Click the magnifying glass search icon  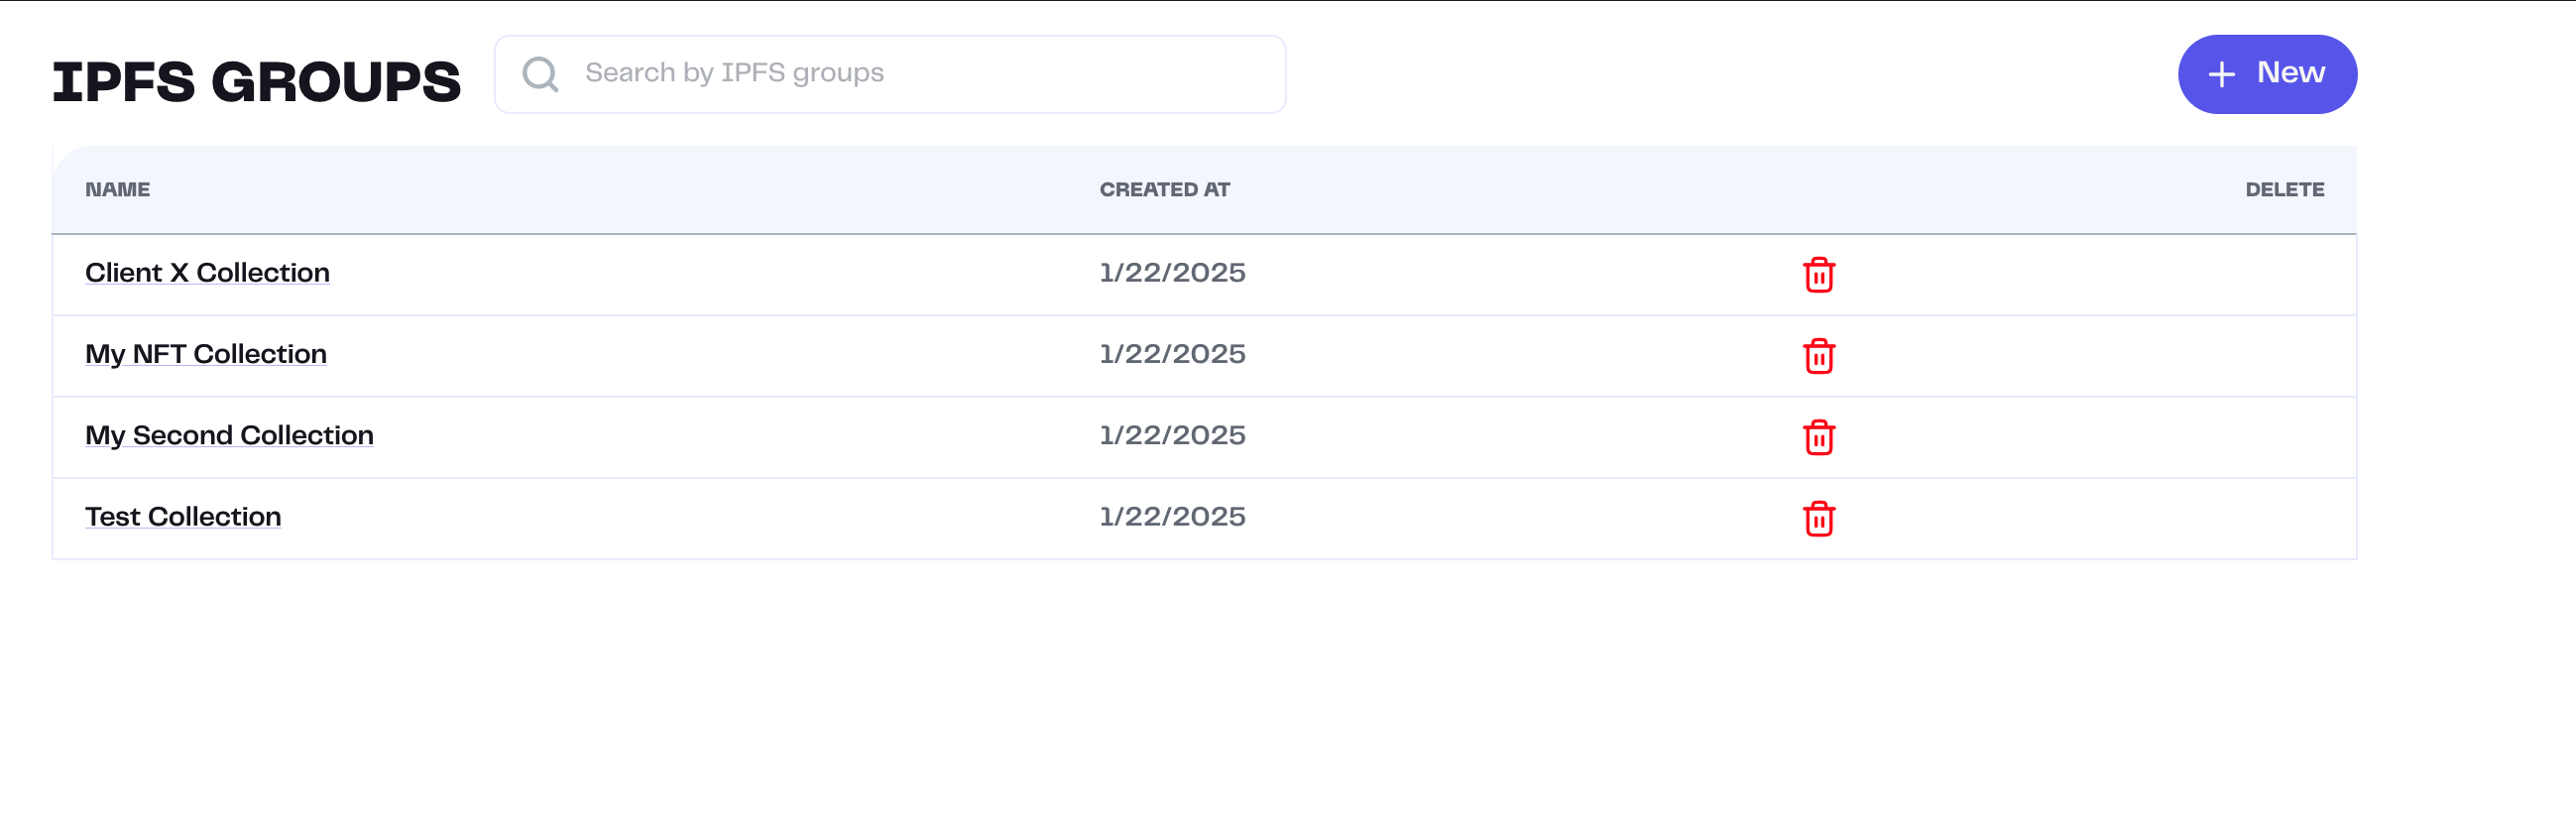tap(541, 72)
